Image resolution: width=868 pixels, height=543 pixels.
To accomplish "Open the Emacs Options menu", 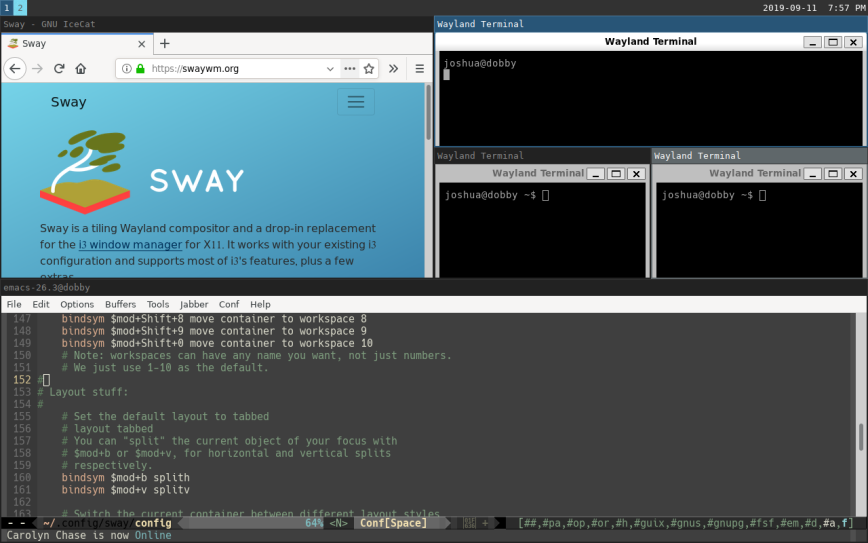I will click(x=77, y=304).
